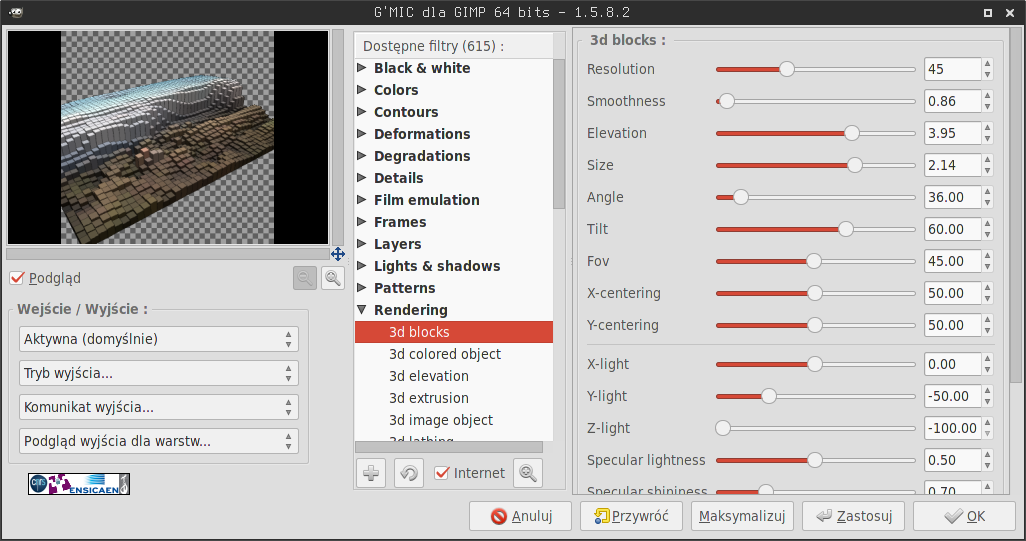This screenshot has width=1026, height=541.
Task: Expand the Lights & shadows category
Action: 361,266
